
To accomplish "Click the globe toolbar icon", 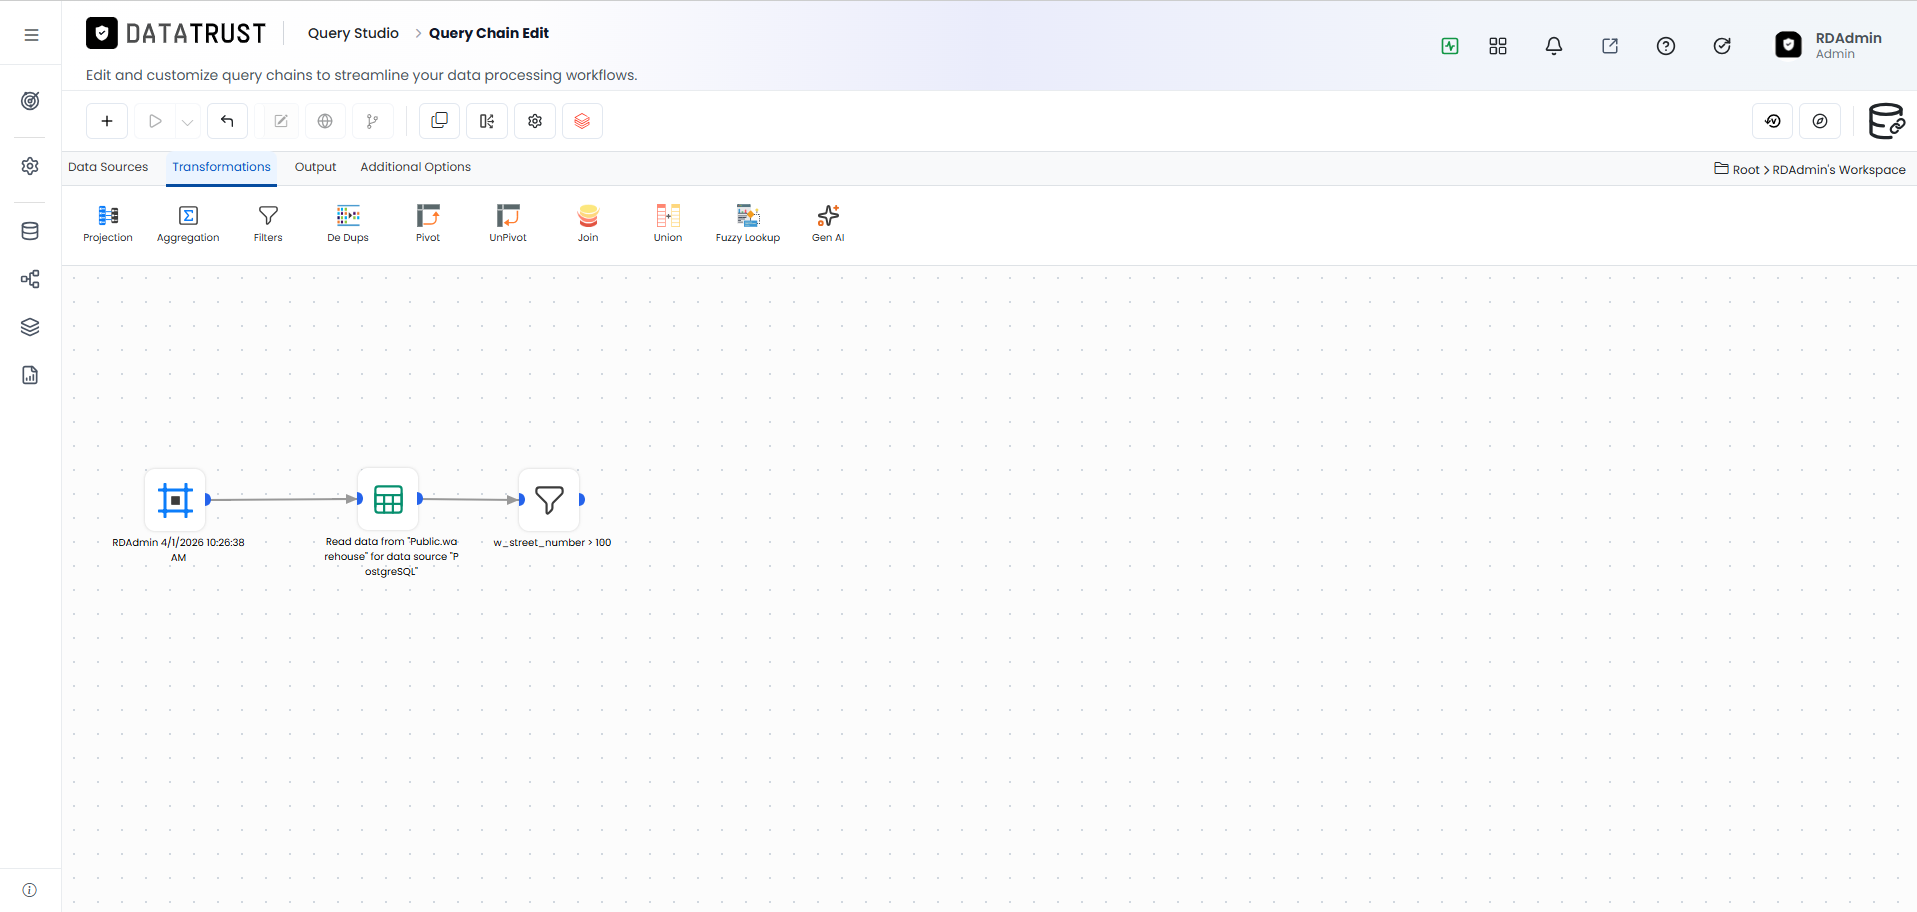I will (x=325, y=121).
